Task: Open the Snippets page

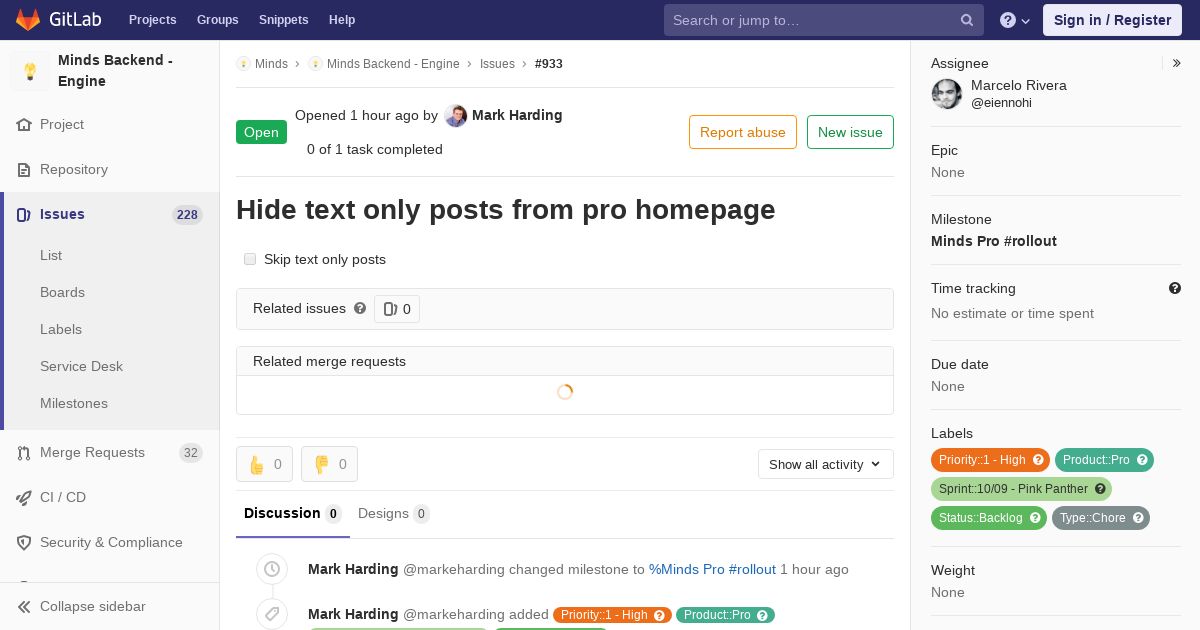Action: pyautogui.click(x=283, y=20)
